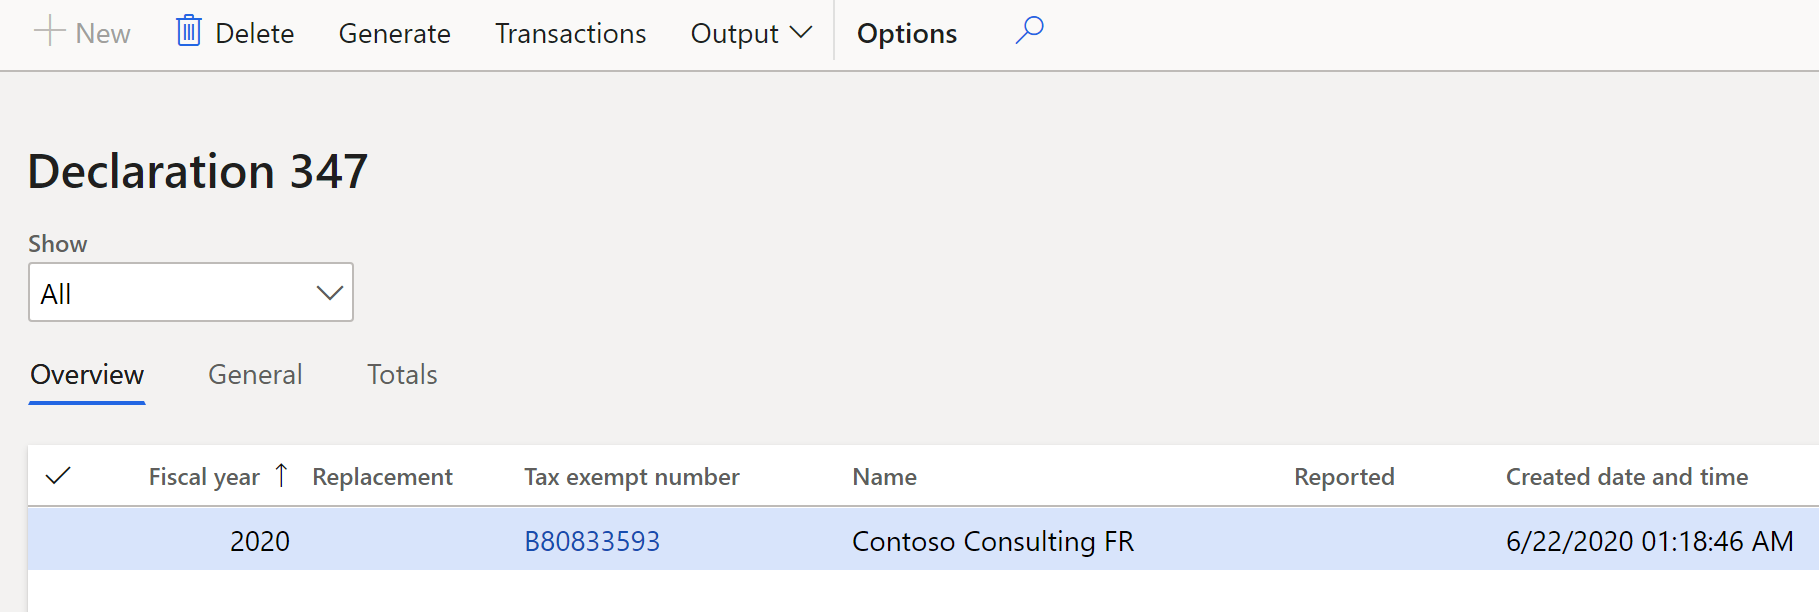
Task: Sort by the Replacement column header
Action: pos(382,477)
